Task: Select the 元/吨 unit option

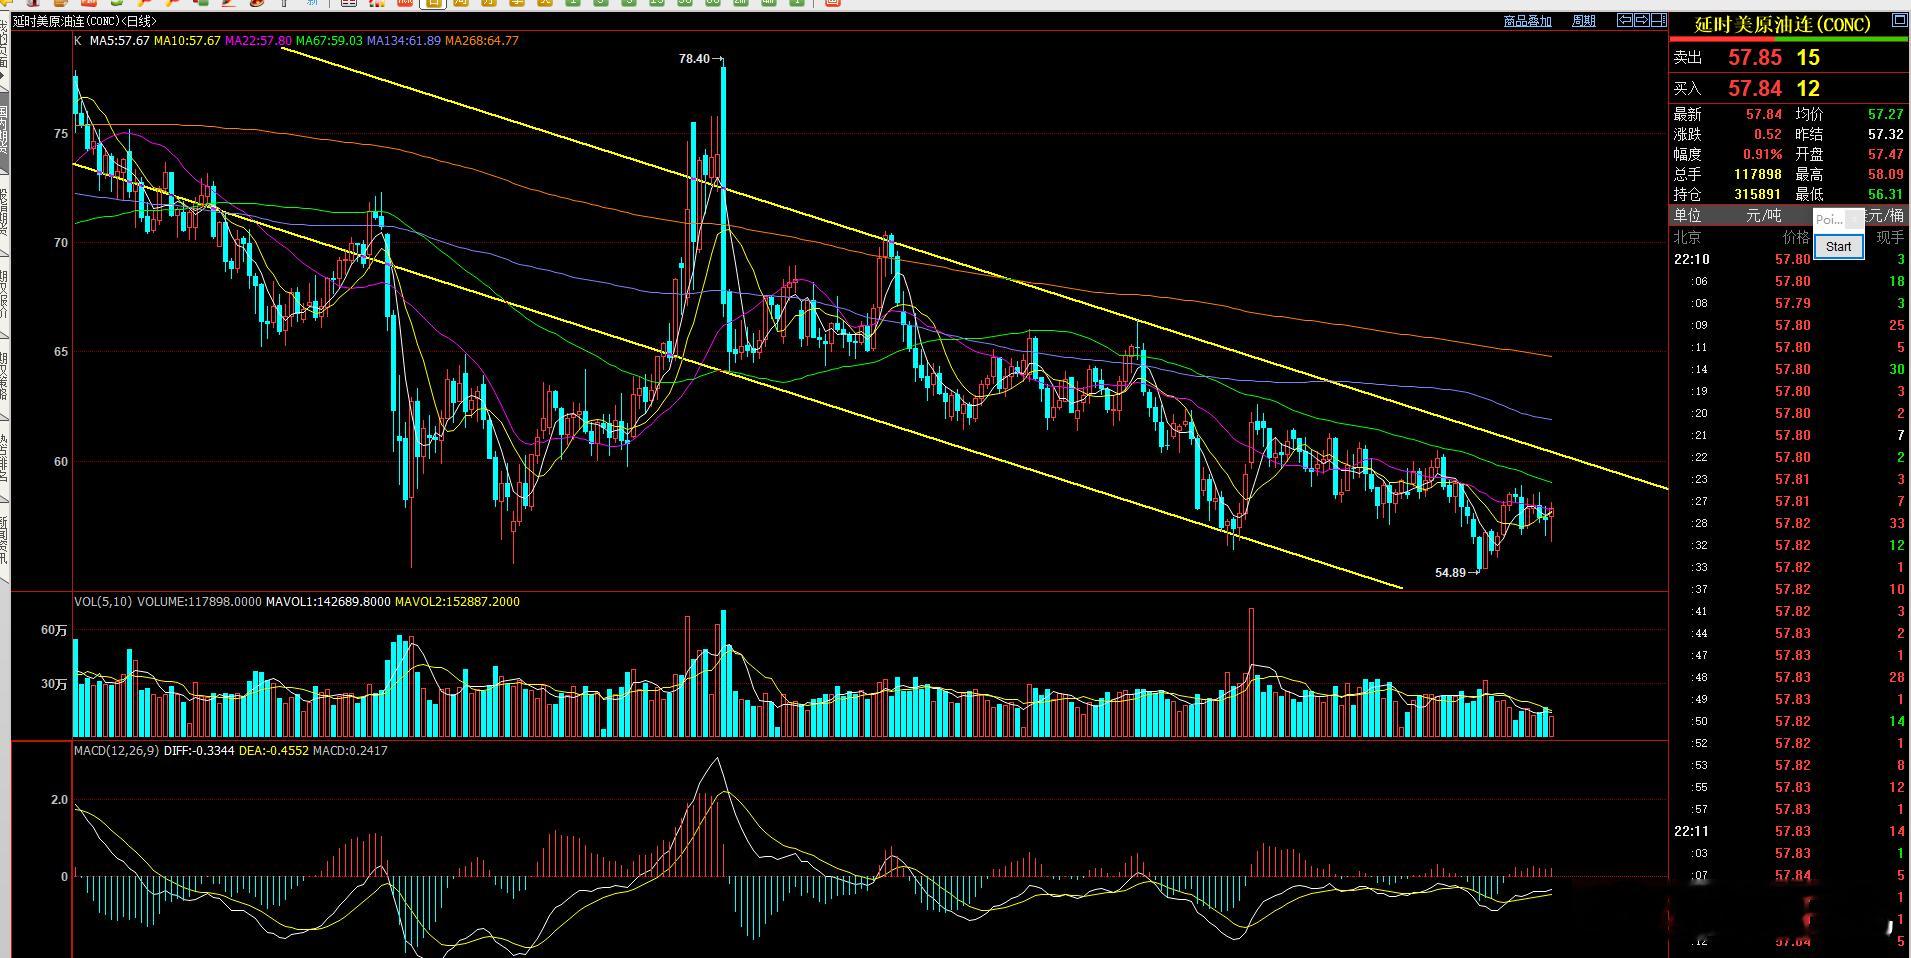Action: (1764, 216)
